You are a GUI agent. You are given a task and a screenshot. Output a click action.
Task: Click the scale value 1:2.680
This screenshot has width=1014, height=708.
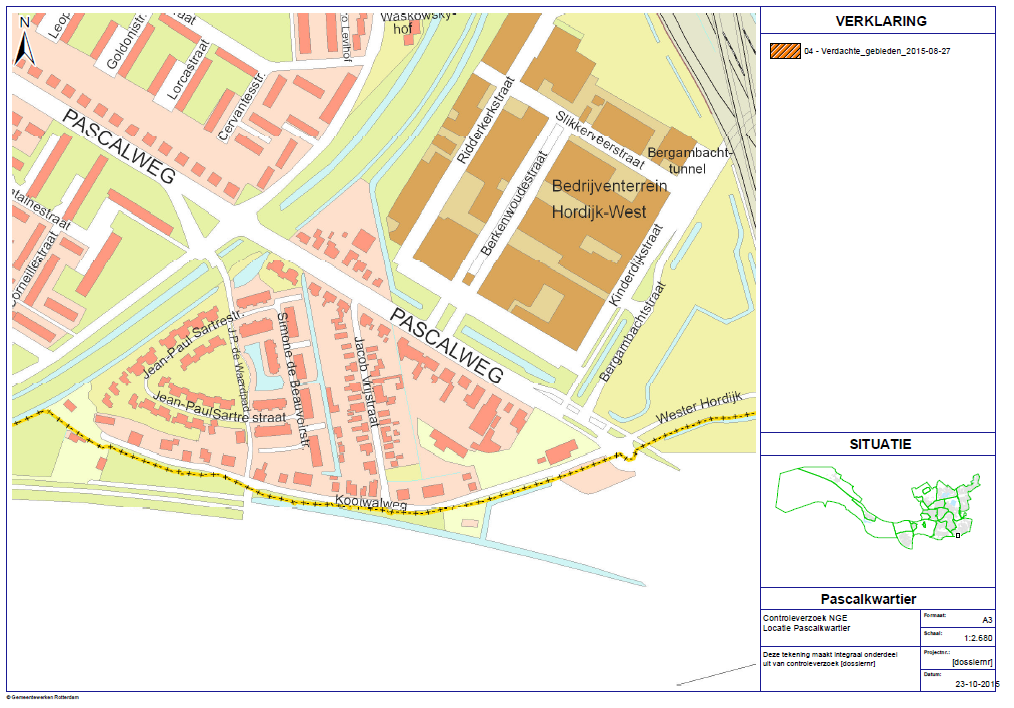coord(978,638)
